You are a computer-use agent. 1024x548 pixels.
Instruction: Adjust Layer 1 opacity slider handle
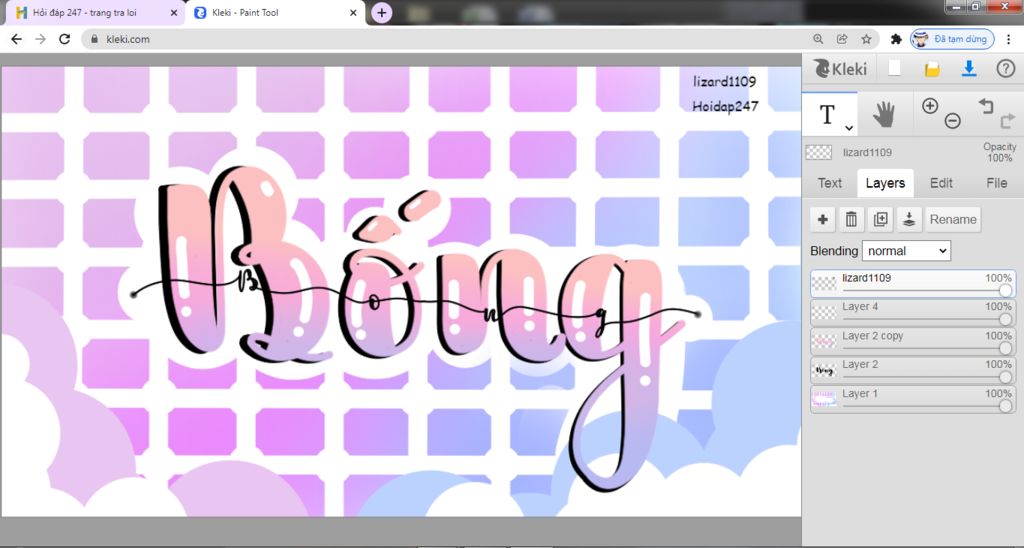(1006, 406)
